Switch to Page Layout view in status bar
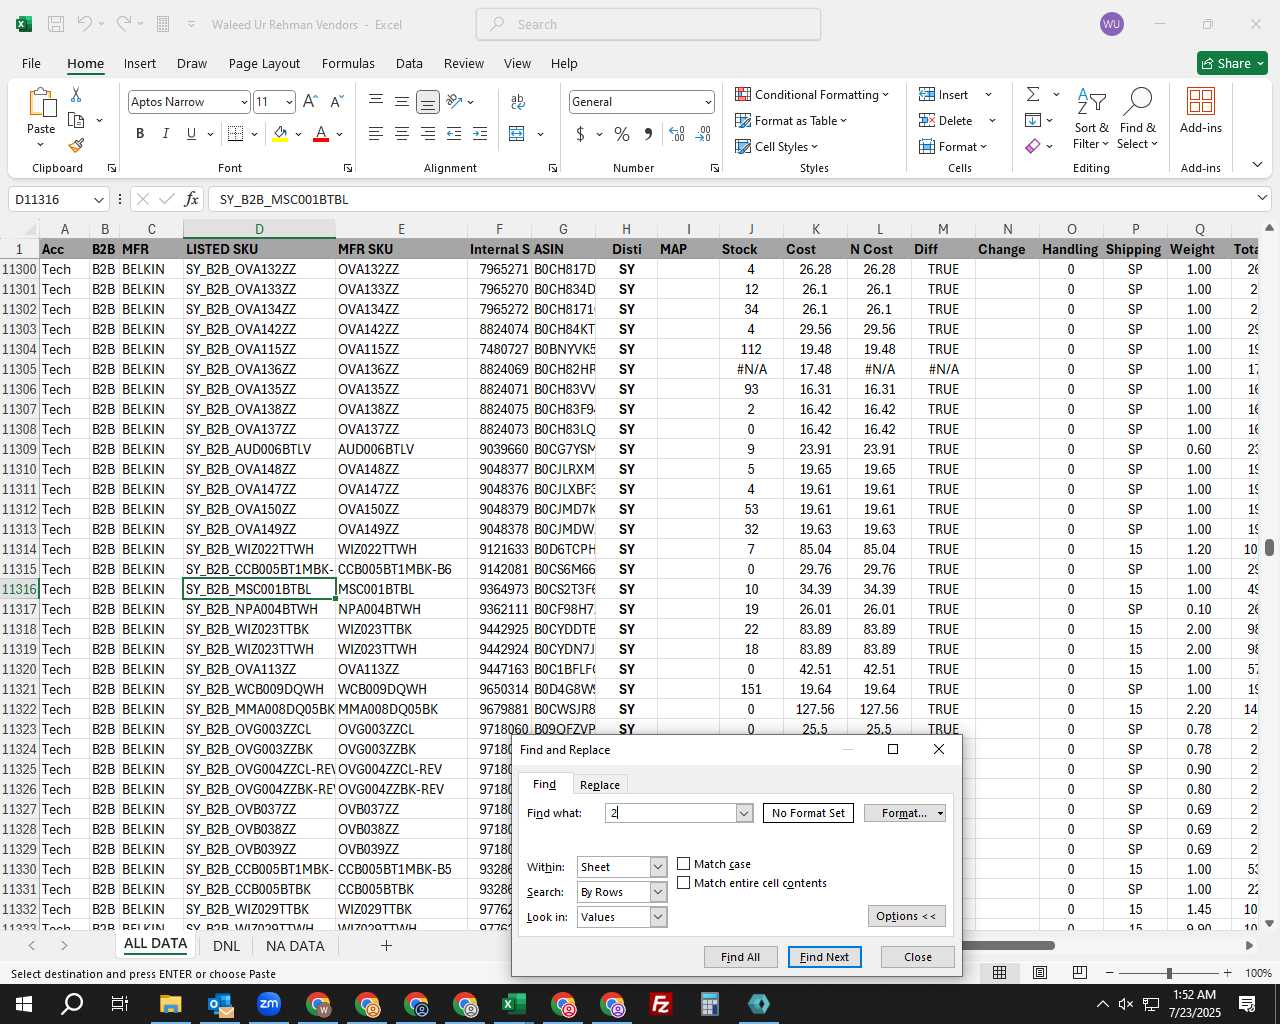 pyautogui.click(x=1040, y=973)
